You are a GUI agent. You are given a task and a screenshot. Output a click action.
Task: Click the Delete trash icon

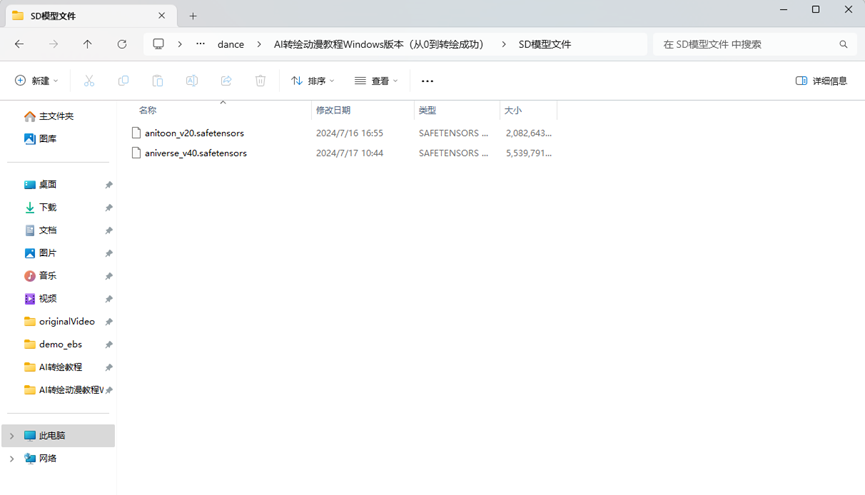[260, 81]
